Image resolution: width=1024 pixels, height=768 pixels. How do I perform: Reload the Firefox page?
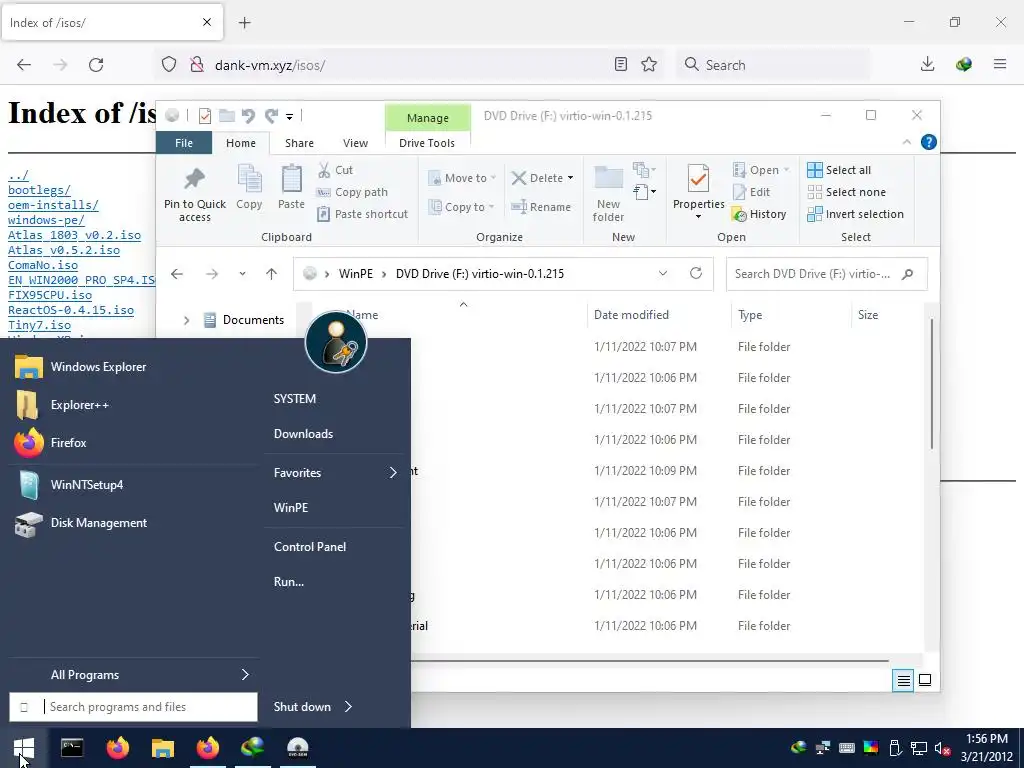pyautogui.click(x=96, y=65)
